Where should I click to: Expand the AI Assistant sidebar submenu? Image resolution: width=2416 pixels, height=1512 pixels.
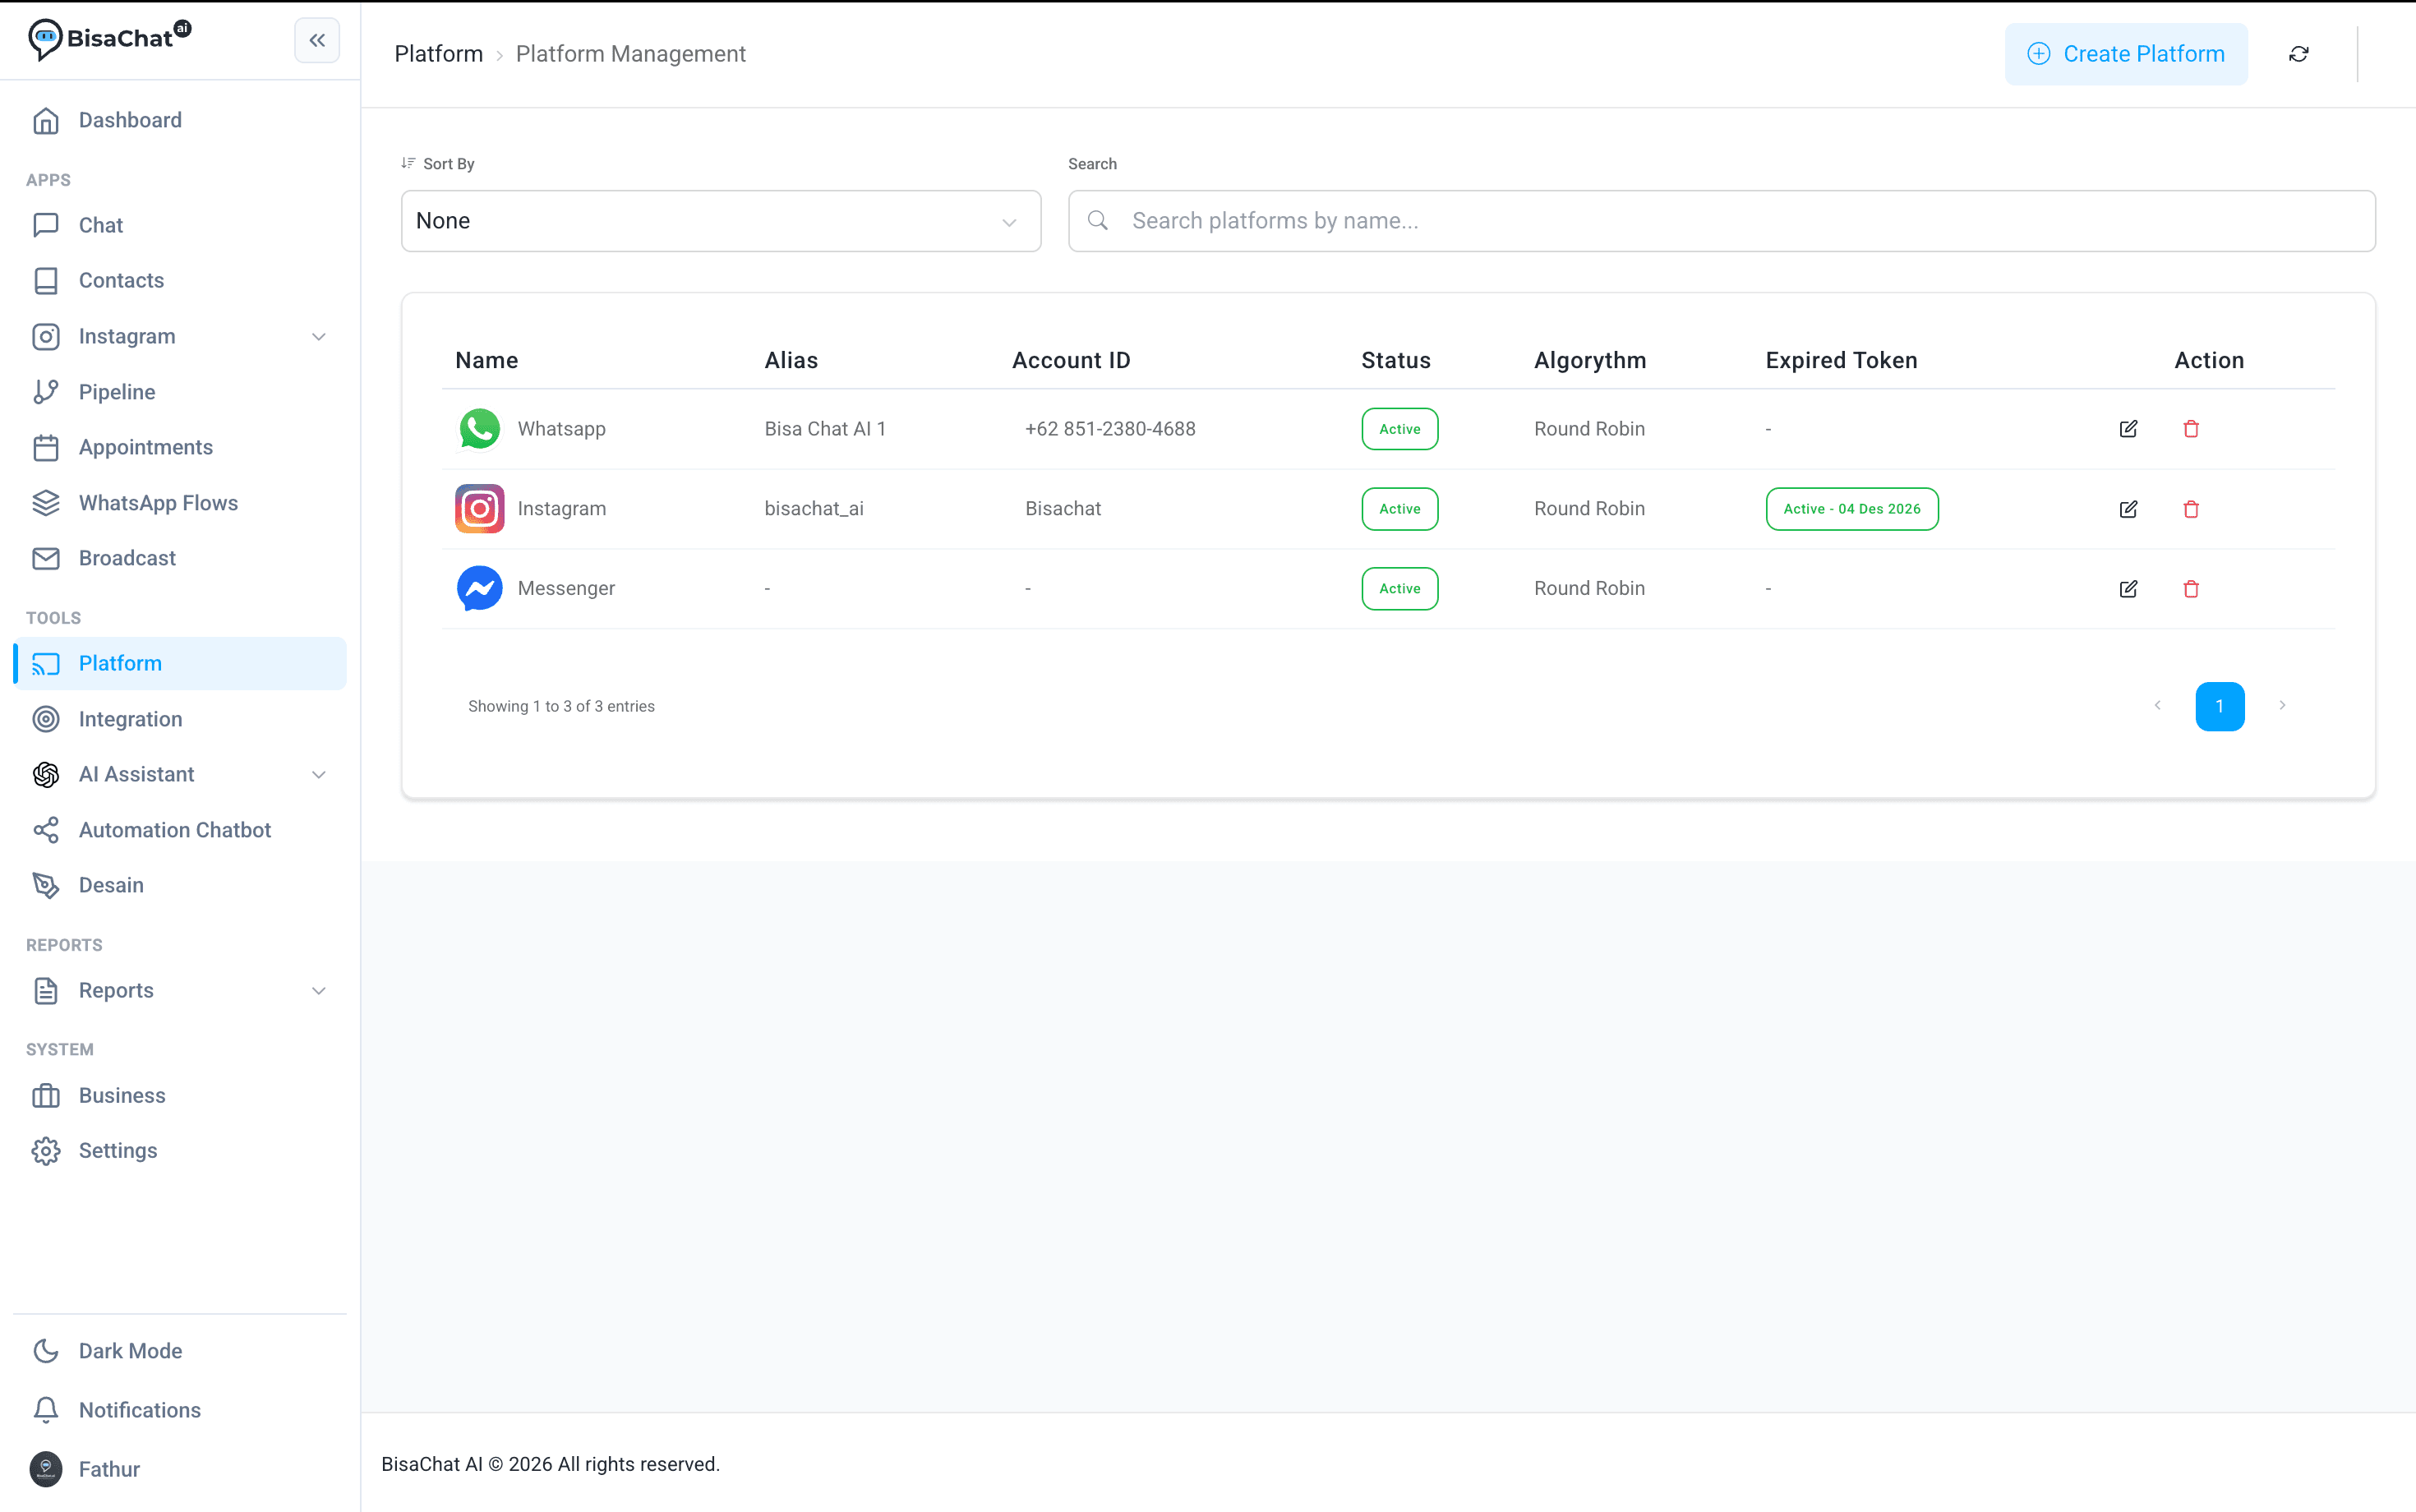[319, 775]
